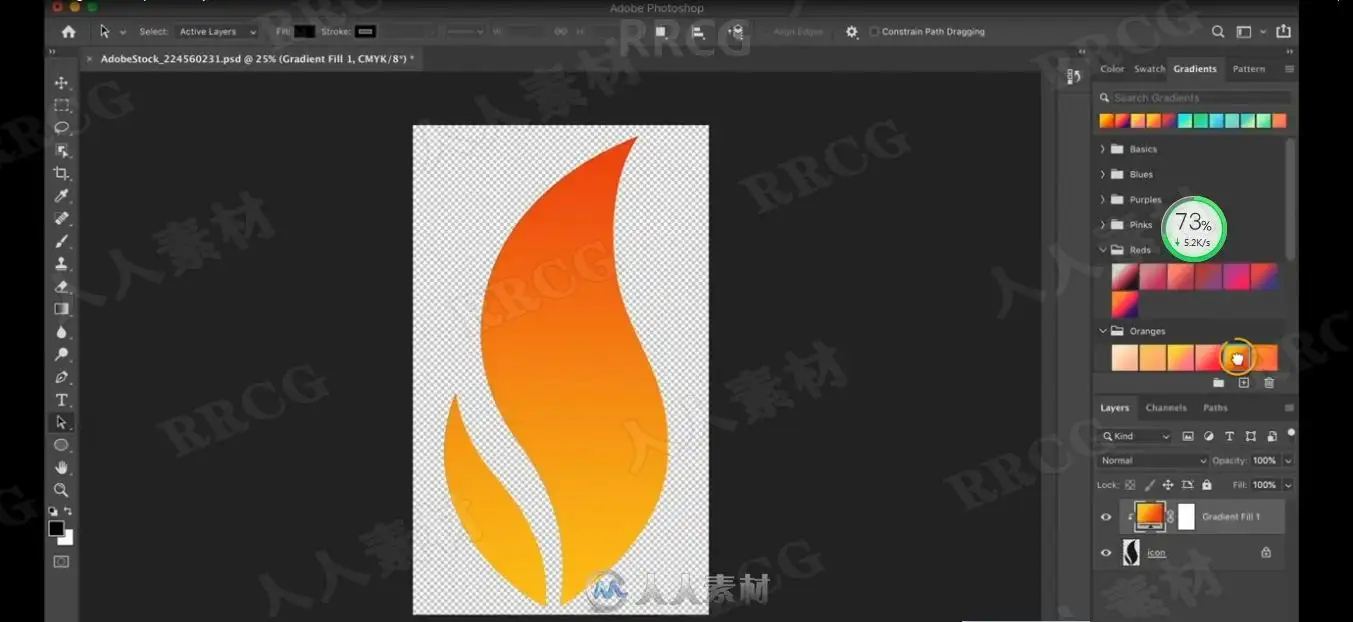Select the Eyedropper tool
This screenshot has height=622, width=1353.
pos(62,196)
